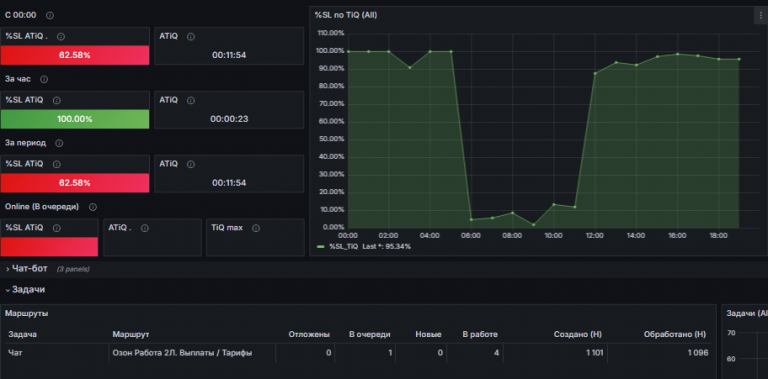Screen dimensions: 768x379
Task: Sort table by Маршрут column header
Action: (131, 334)
